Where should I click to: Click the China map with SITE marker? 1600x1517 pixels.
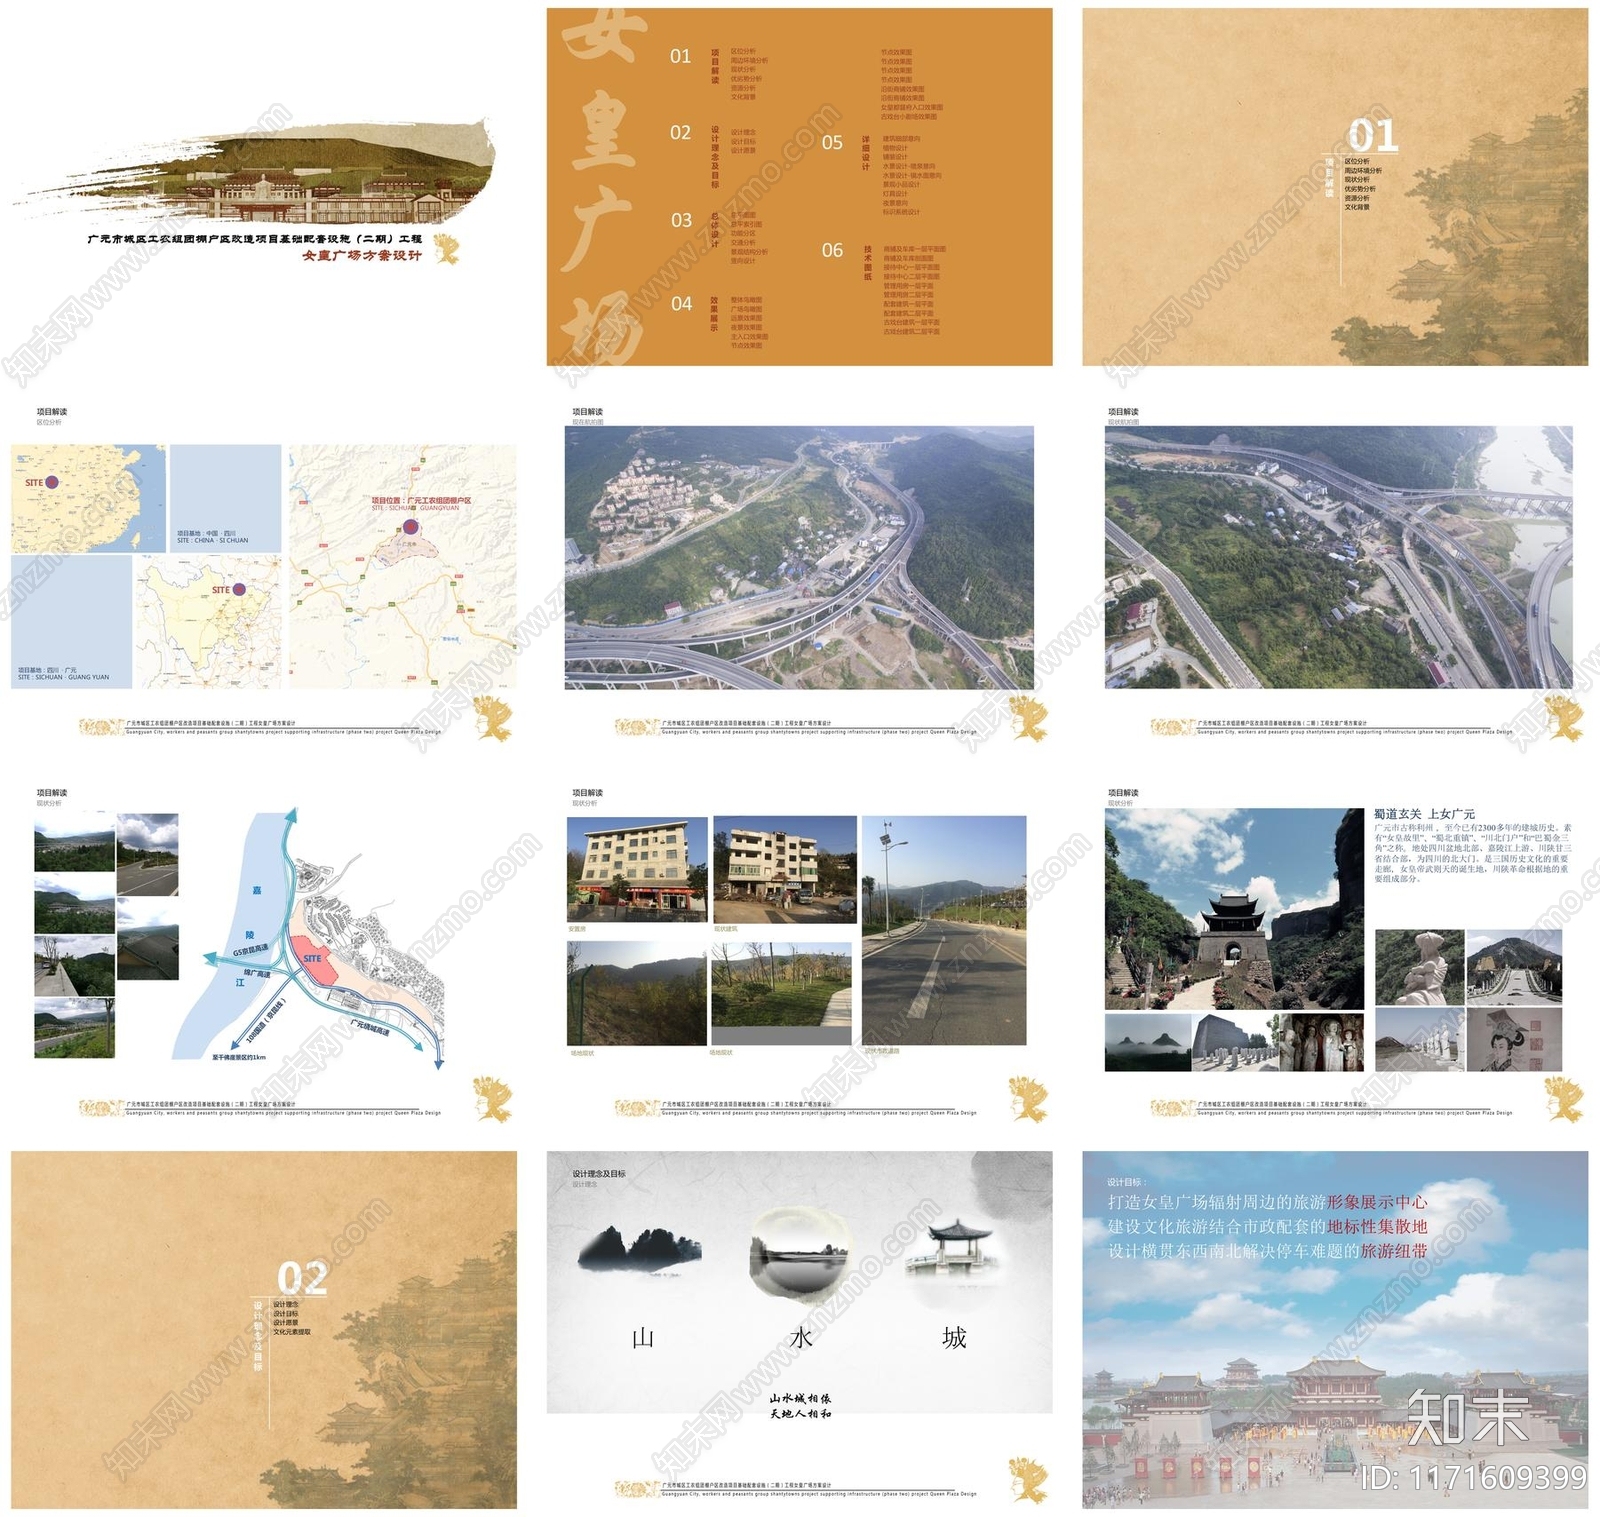88,498
